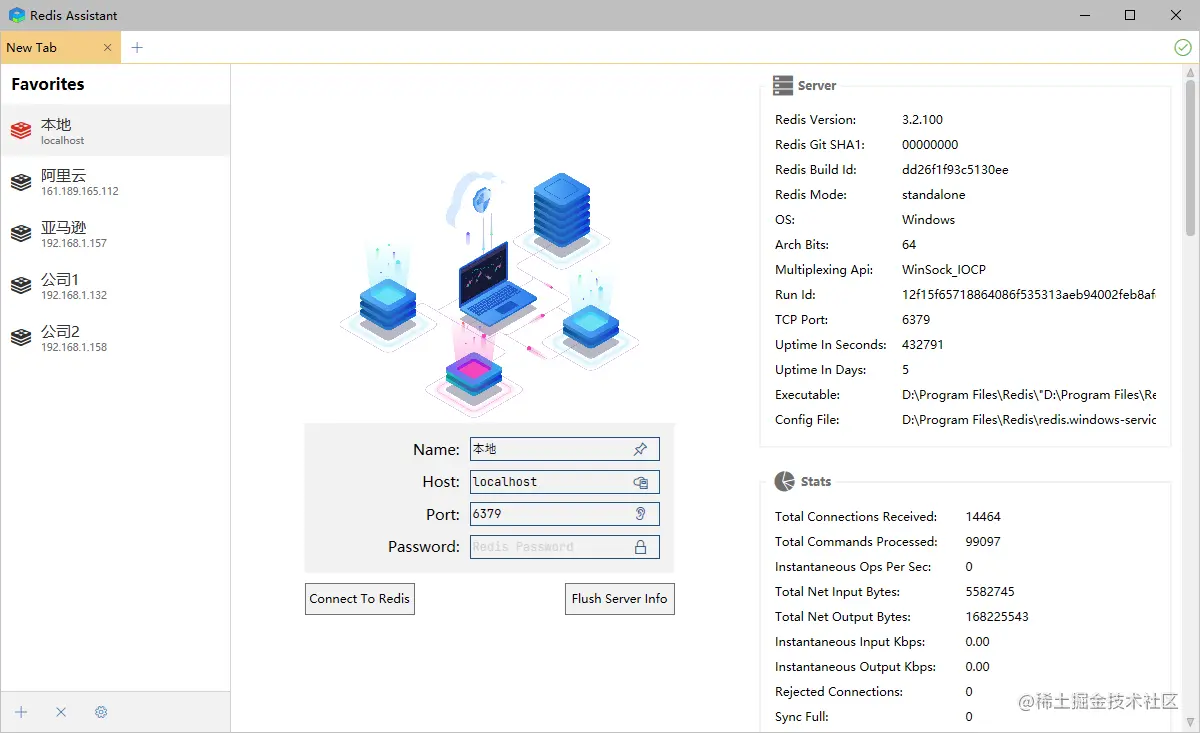Click the Connect To Redis button
This screenshot has height=733, width=1200.
(x=360, y=599)
